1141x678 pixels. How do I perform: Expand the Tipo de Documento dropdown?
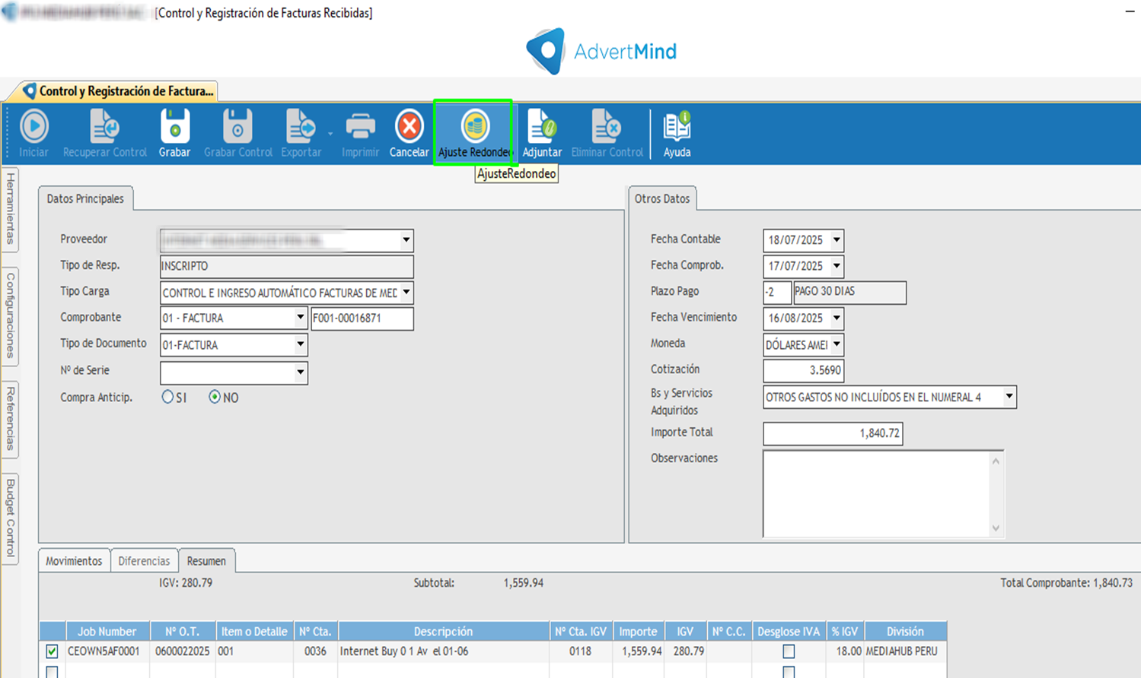(x=300, y=344)
